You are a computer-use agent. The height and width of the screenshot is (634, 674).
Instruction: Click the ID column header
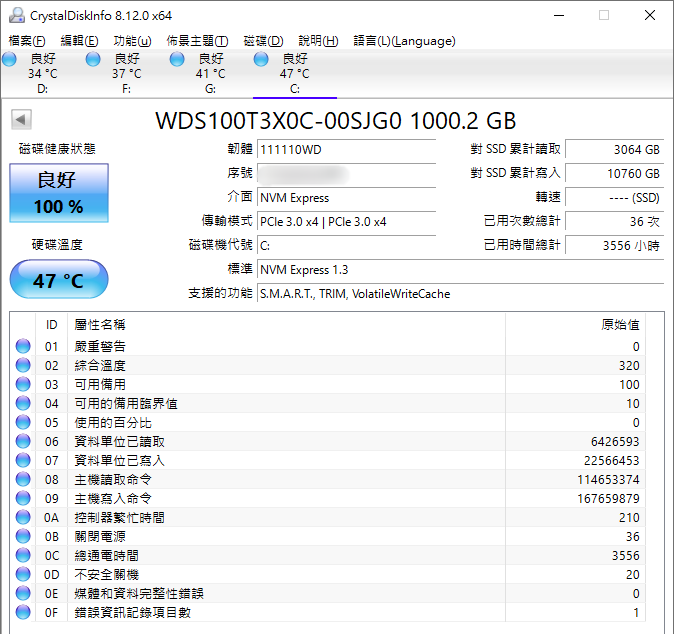point(52,325)
